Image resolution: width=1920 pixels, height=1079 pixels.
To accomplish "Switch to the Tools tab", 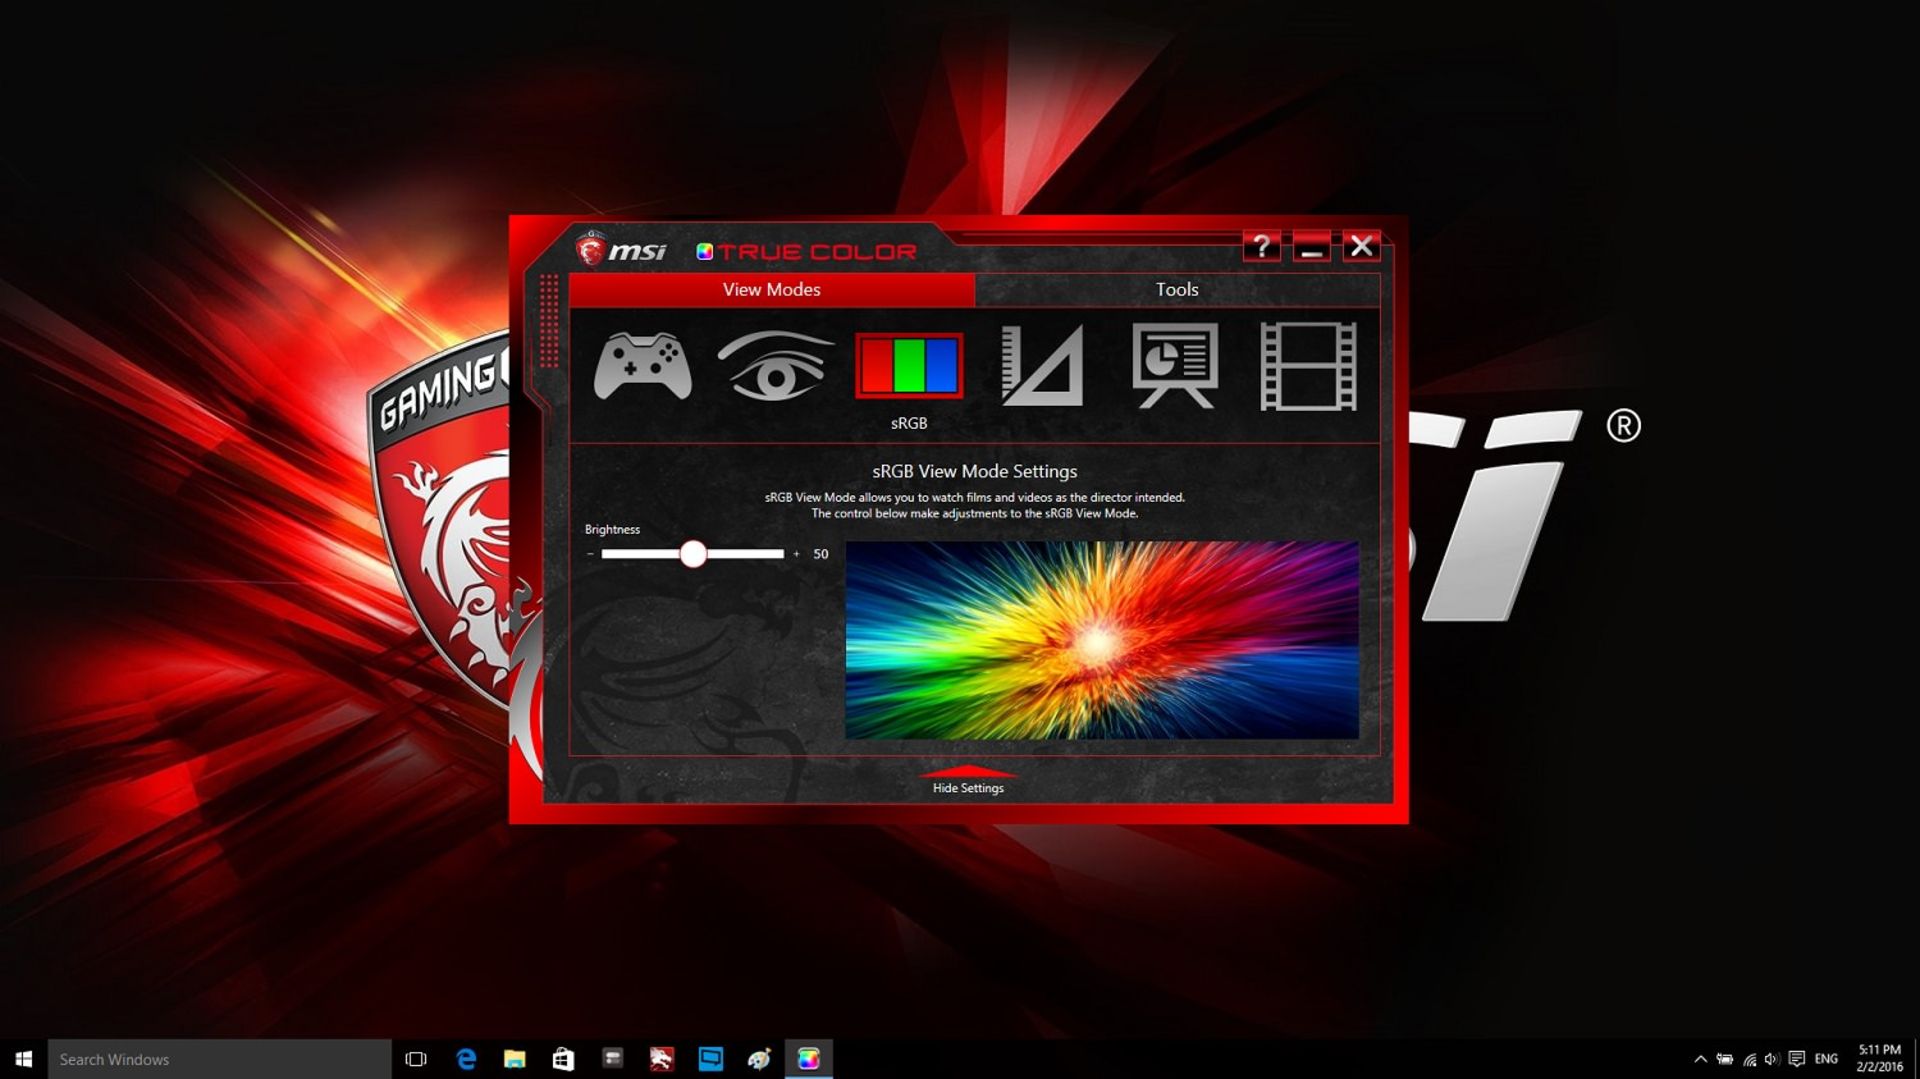I will [1177, 289].
